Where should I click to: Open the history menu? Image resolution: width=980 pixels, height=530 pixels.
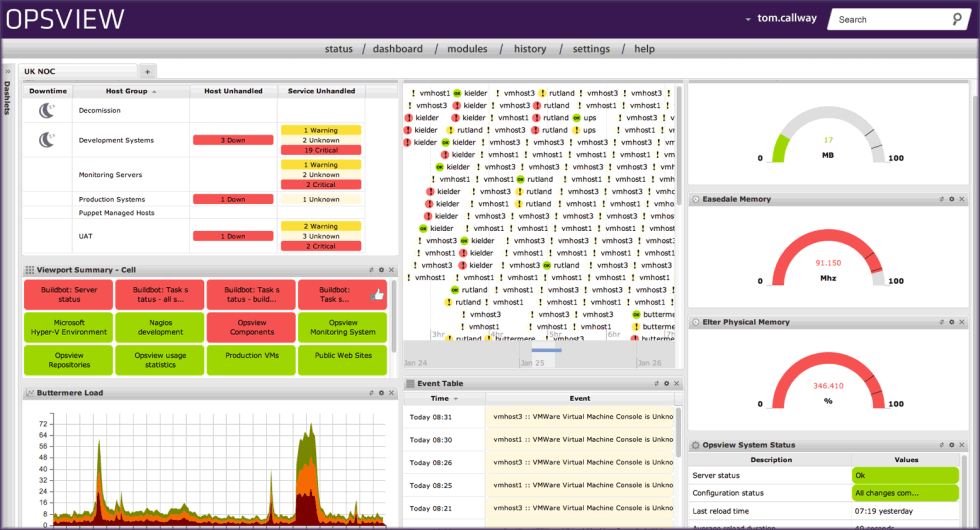pyautogui.click(x=530, y=49)
